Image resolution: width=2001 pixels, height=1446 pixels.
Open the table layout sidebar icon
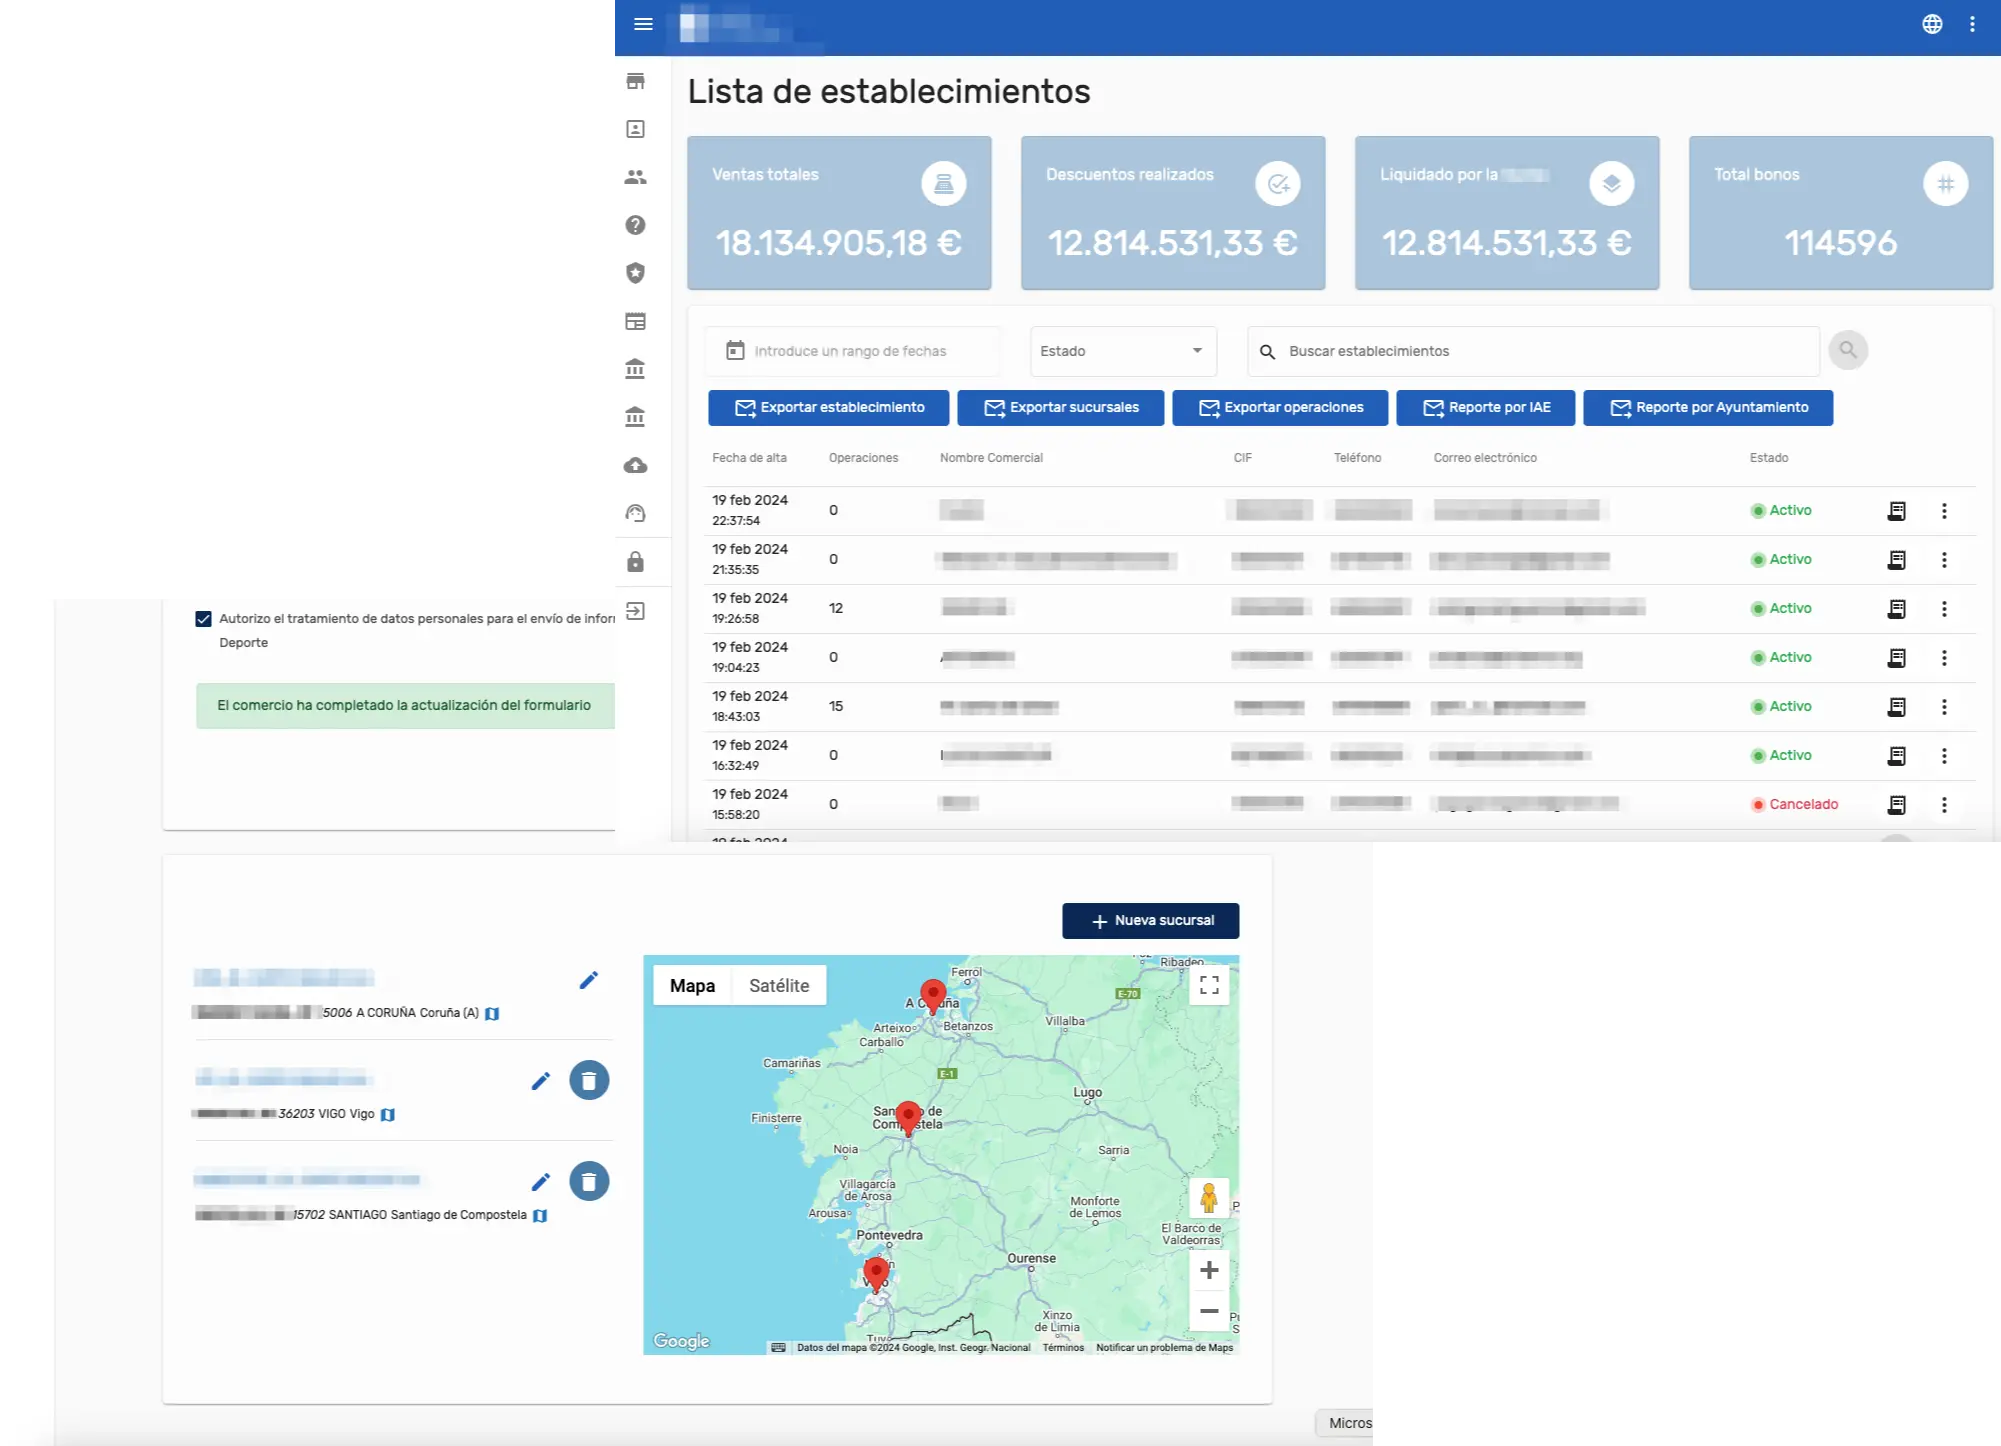[635, 321]
